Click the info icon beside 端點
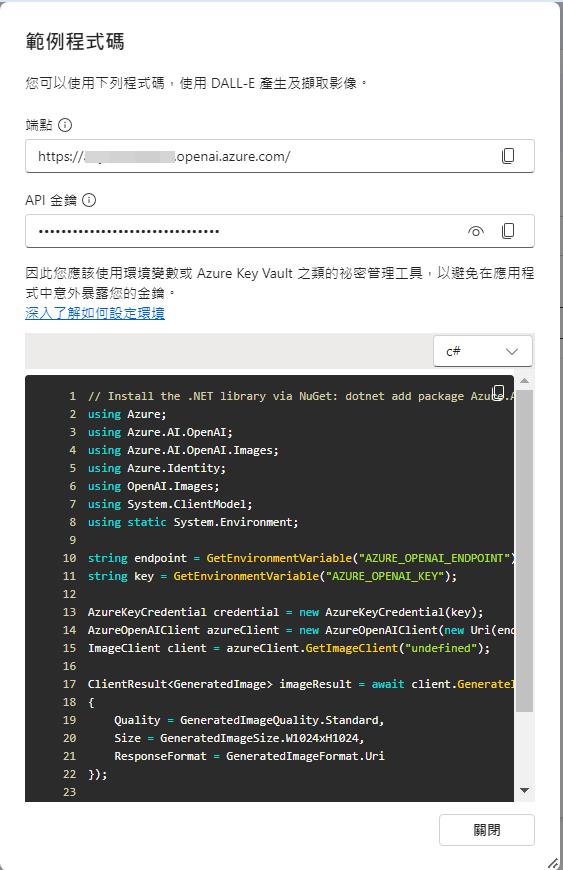The width and height of the screenshot is (563, 870). [65, 125]
